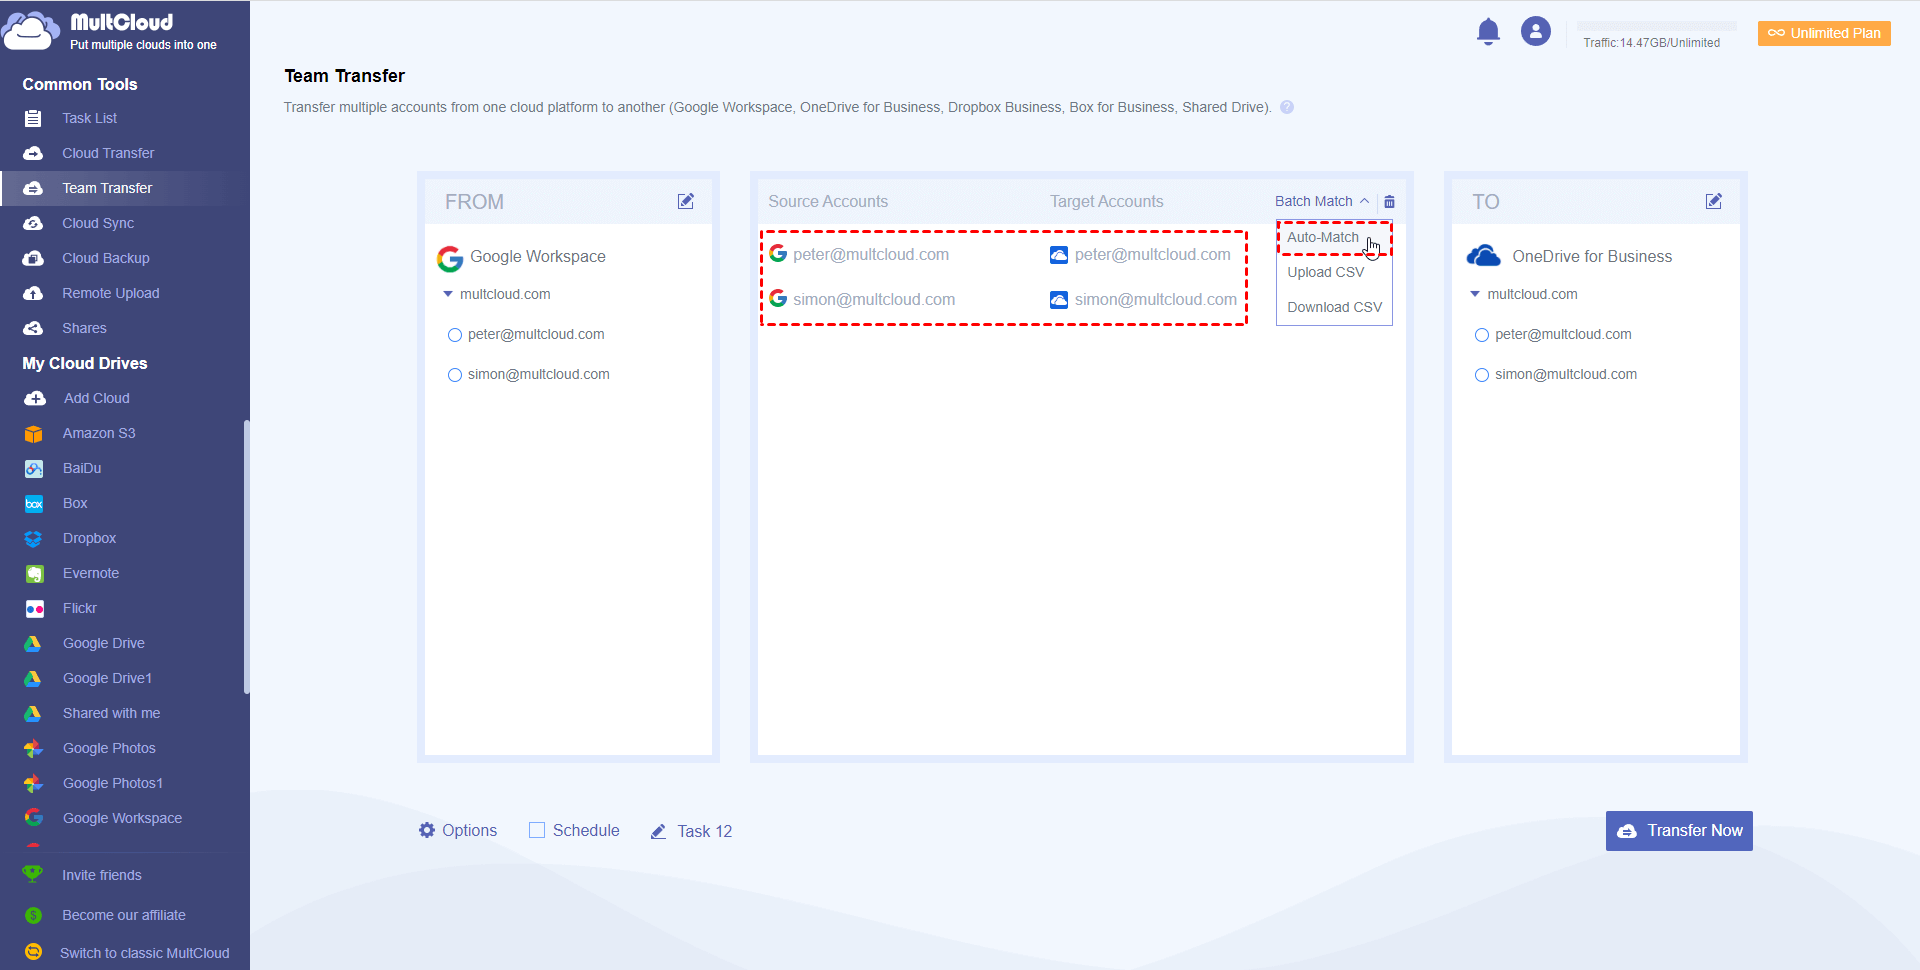Edit the FROM source panel
This screenshot has height=970, width=1920.
[x=686, y=201]
